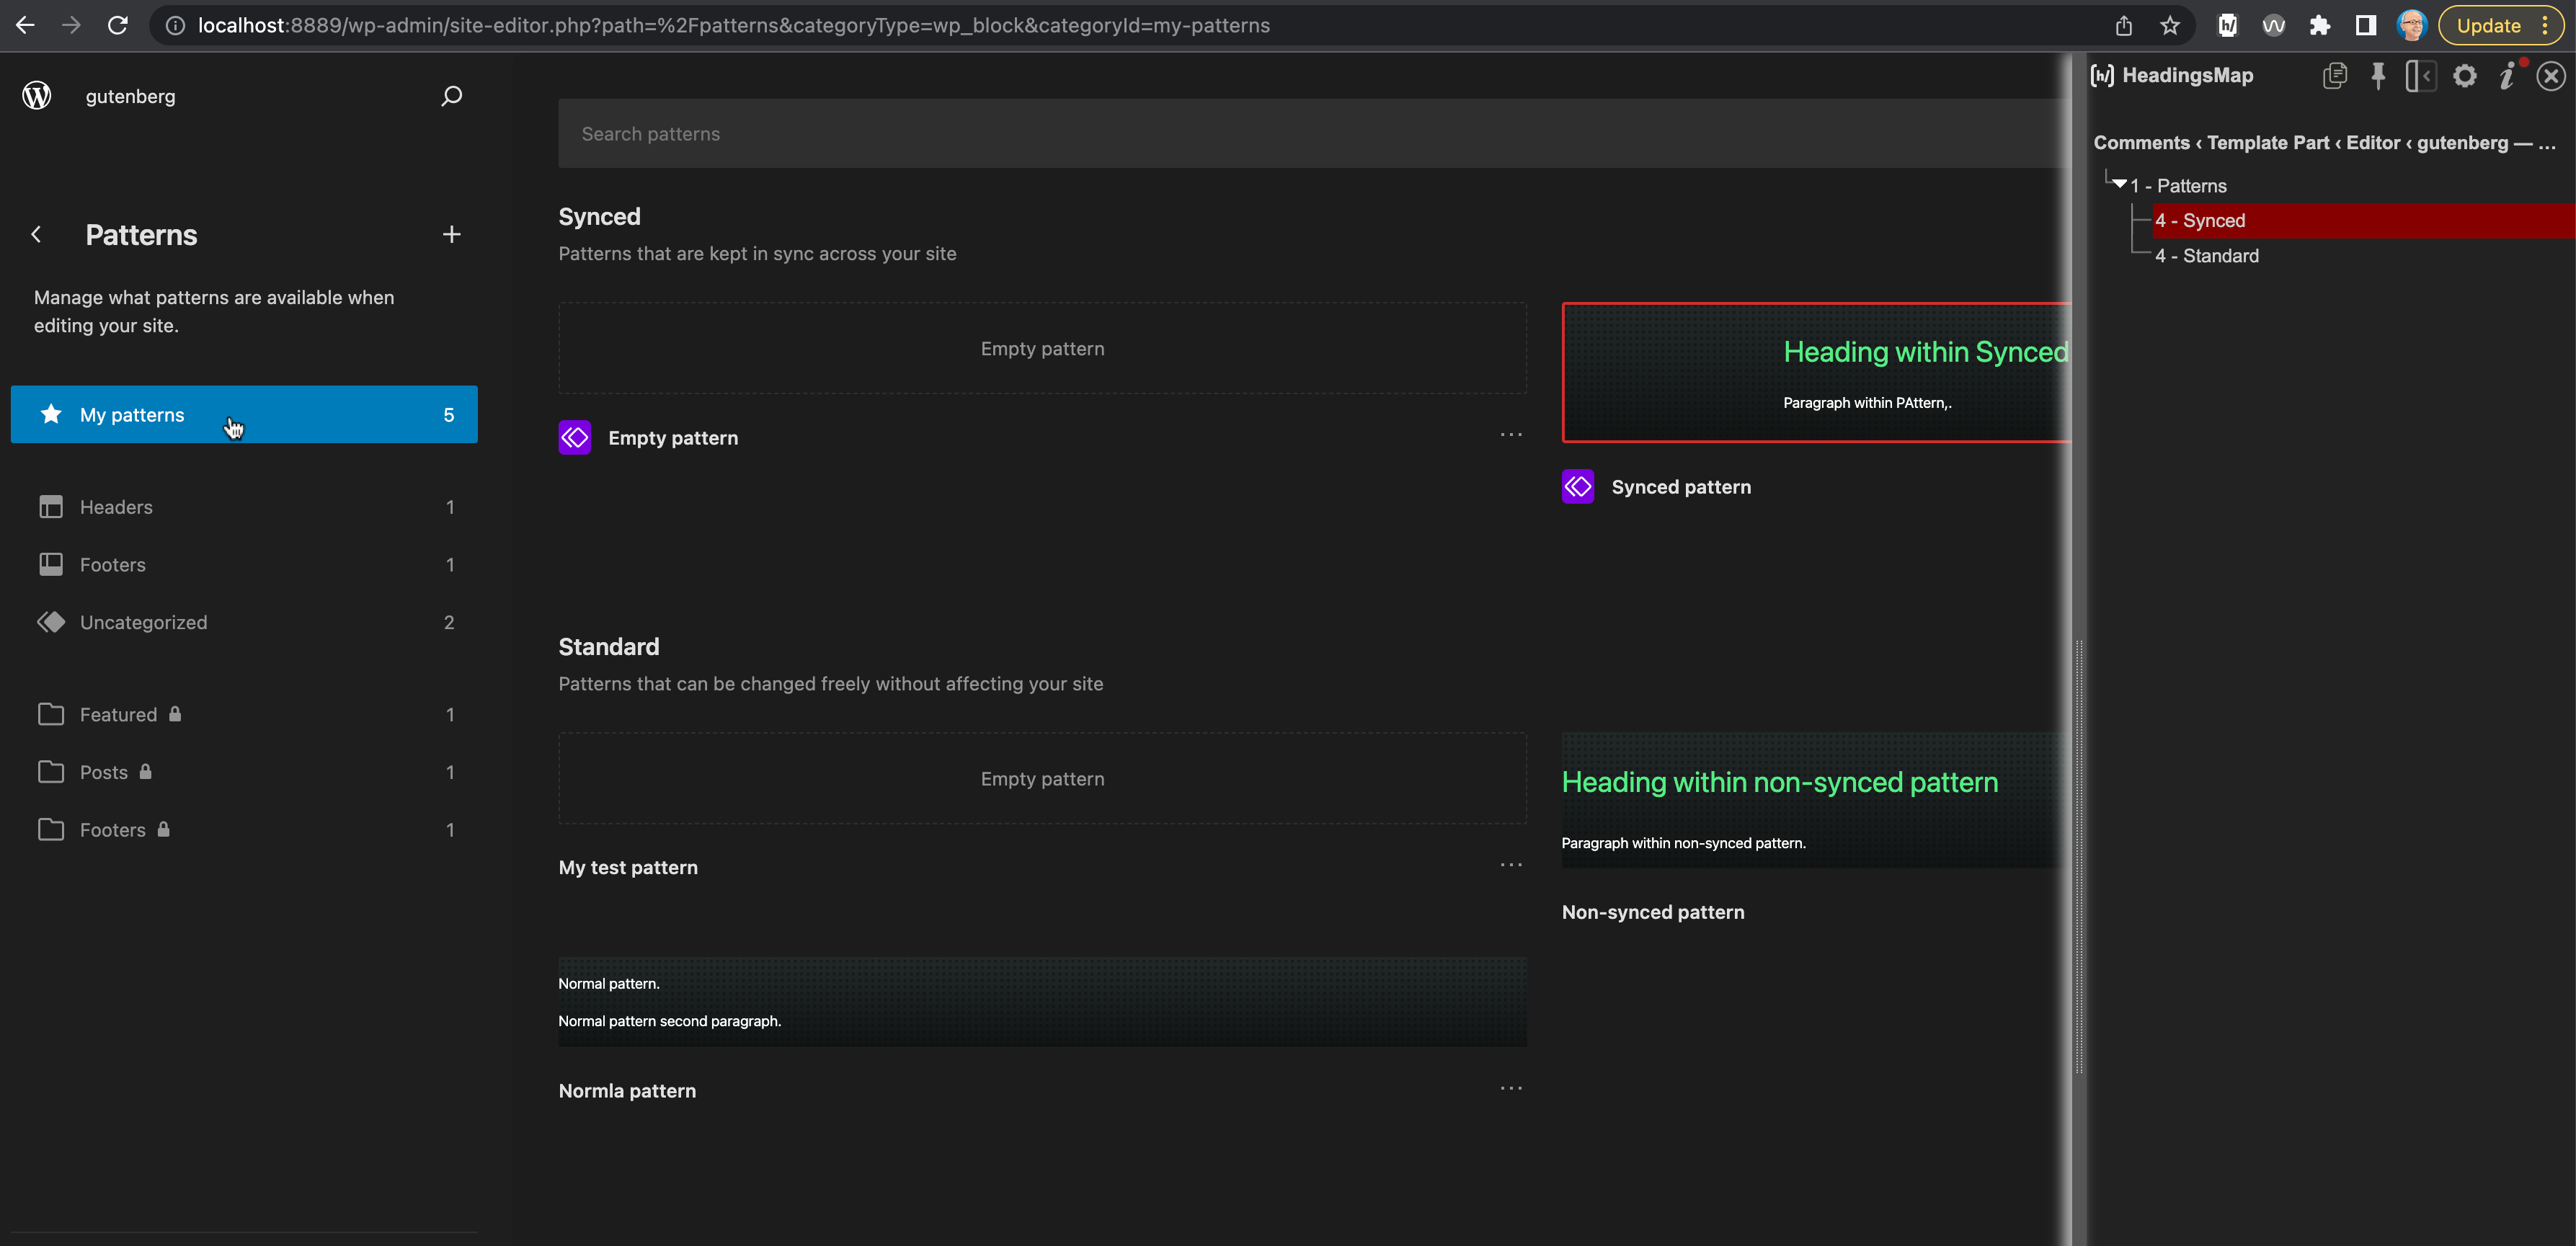Open the search icon next to gutenberg
This screenshot has width=2576, height=1246.
click(x=451, y=96)
